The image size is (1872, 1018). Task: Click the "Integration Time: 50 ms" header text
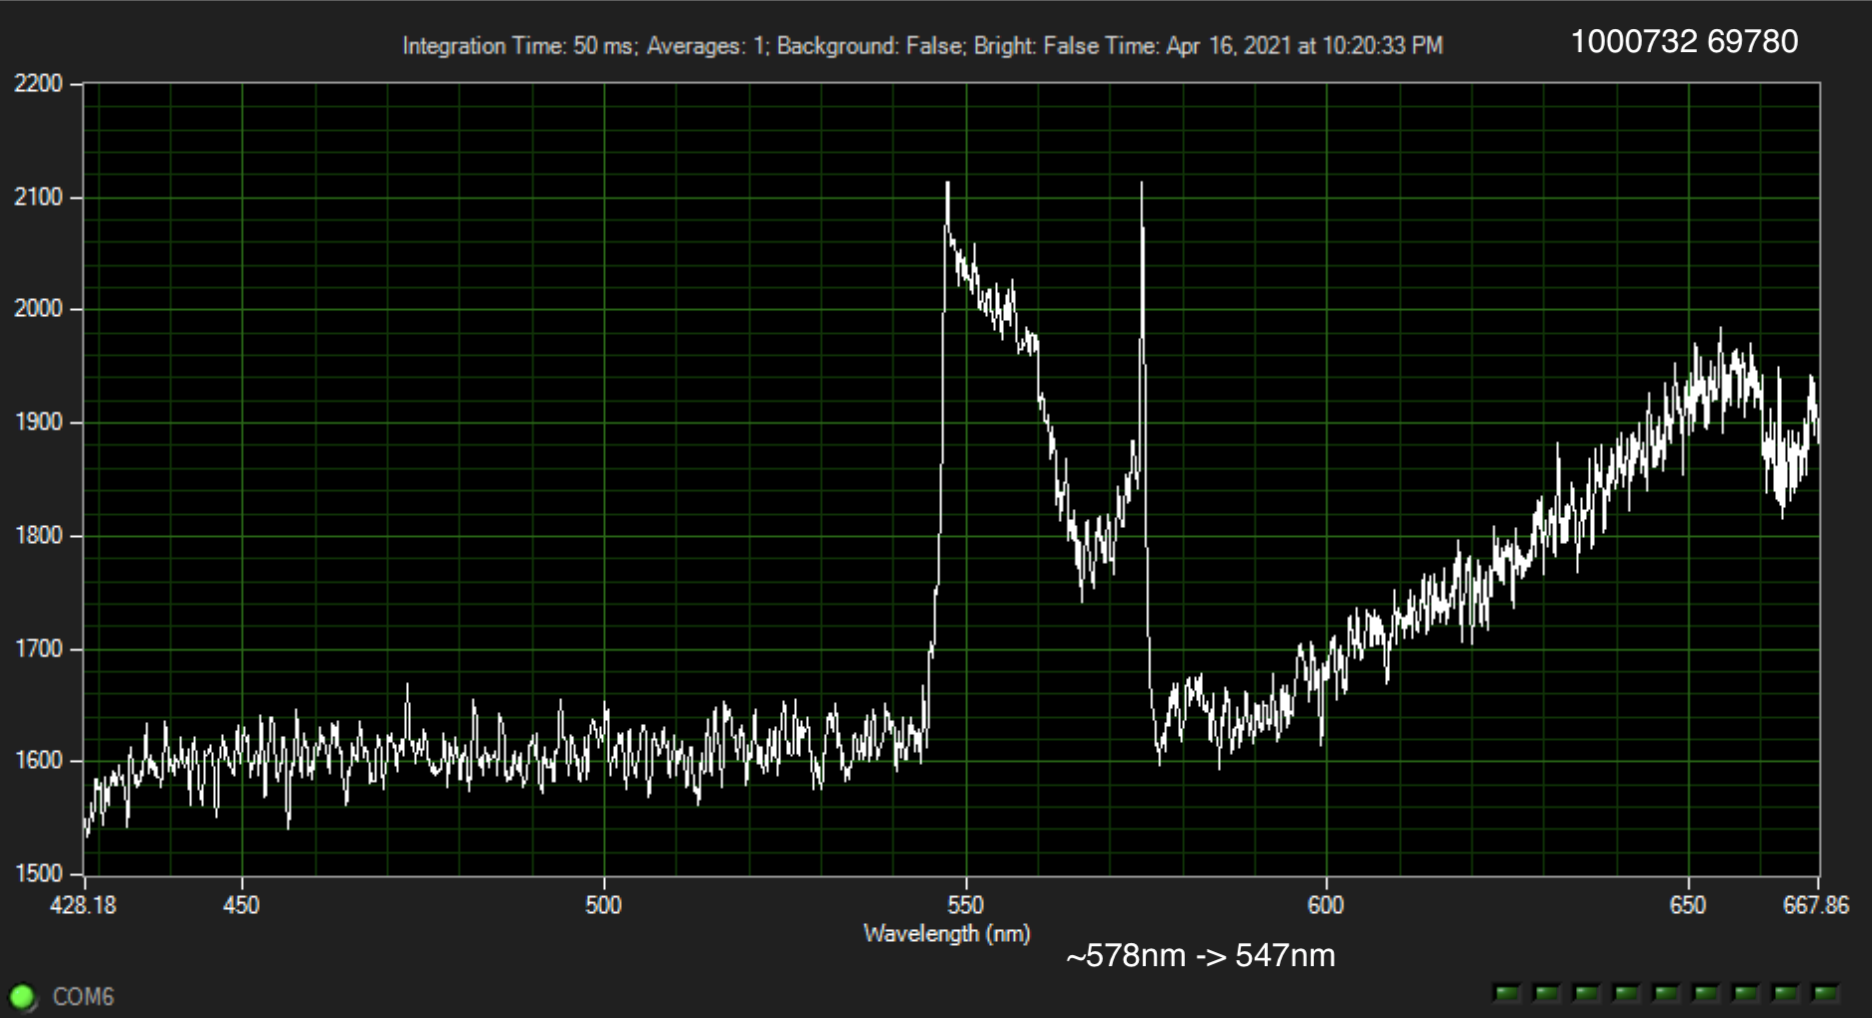pos(520,46)
